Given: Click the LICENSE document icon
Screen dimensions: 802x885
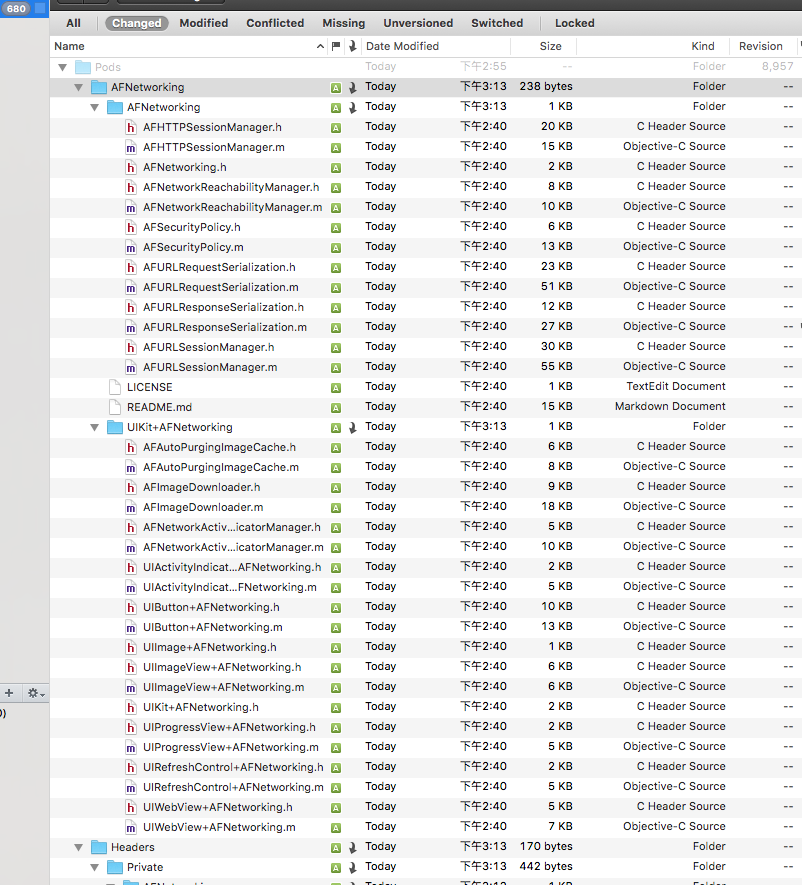Looking at the screenshot, I should tap(115, 387).
